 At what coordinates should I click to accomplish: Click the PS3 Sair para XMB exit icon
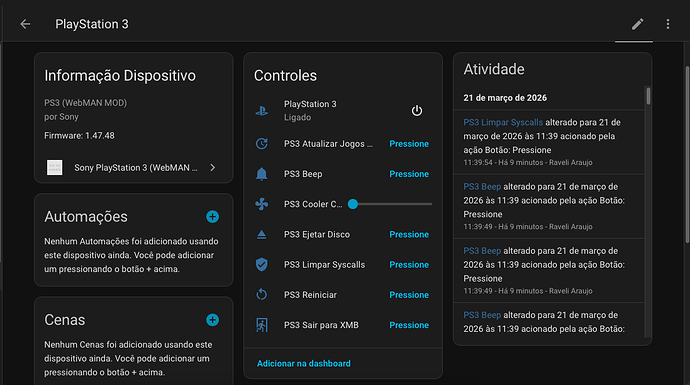(x=261, y=325)
